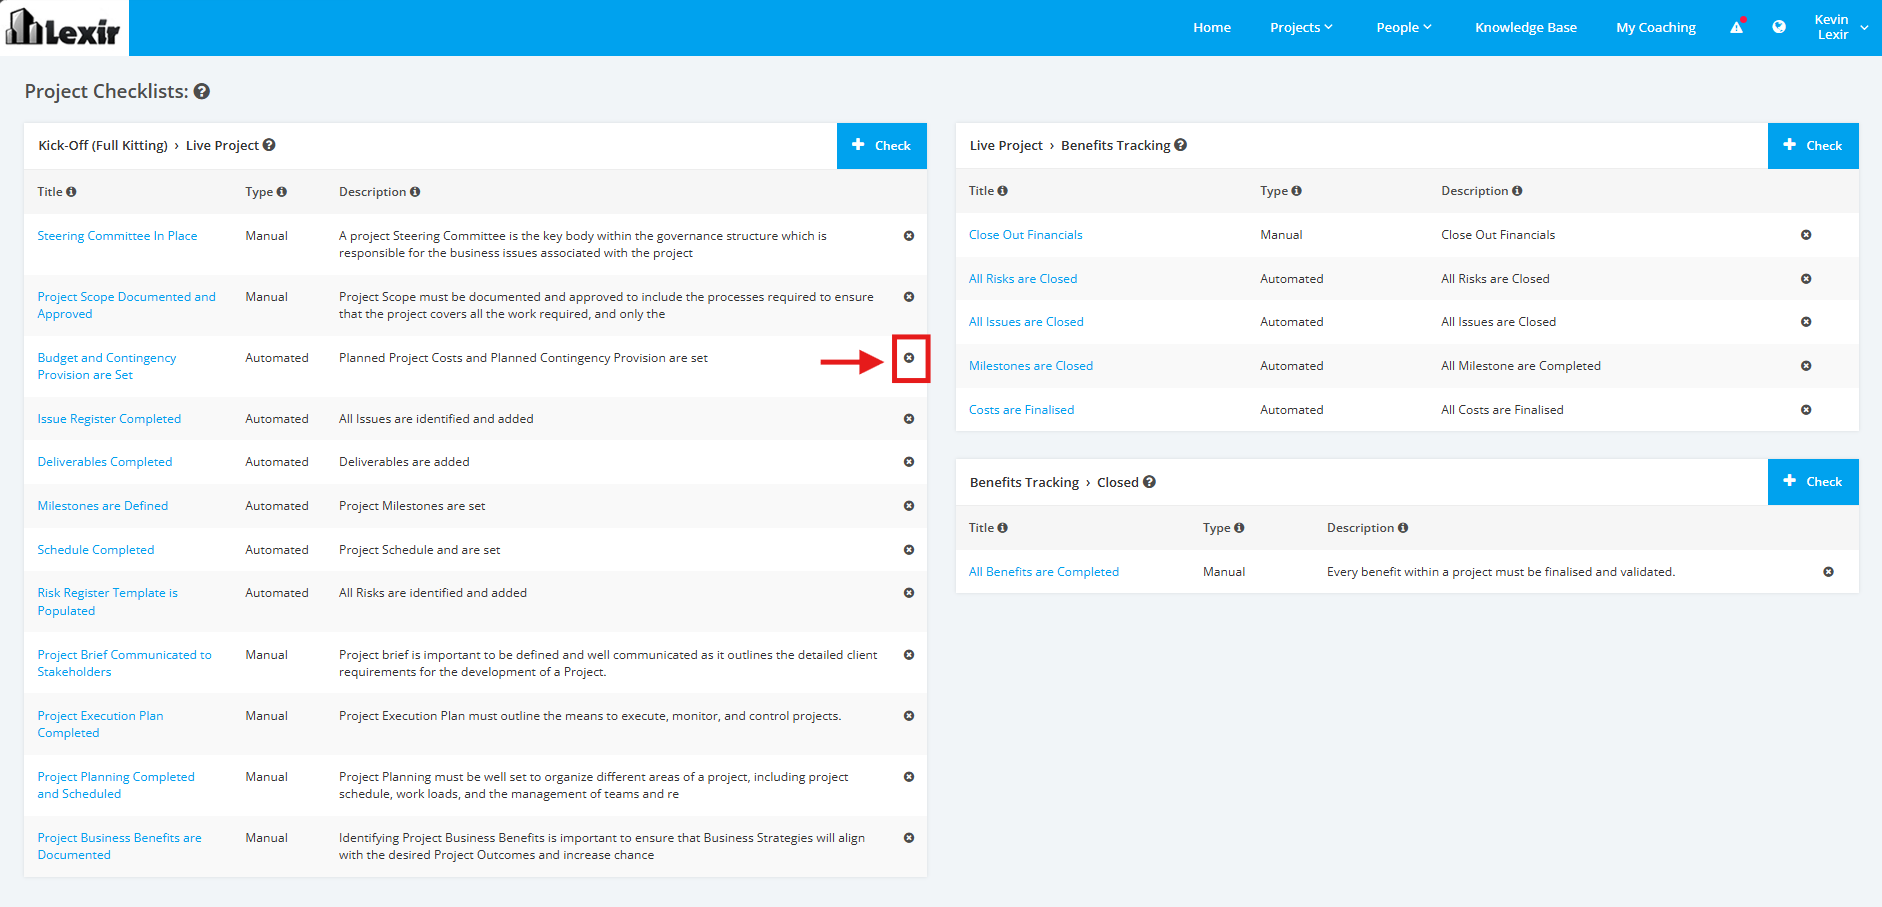Open the notifications bell icon
This screenshot has height=907, width=1882.
pyautogui.click(x=1737, y=27)
